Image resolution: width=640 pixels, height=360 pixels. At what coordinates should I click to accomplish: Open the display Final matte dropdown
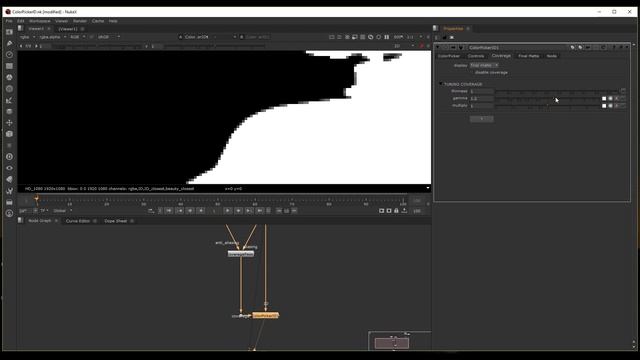(x=484, y=65)
